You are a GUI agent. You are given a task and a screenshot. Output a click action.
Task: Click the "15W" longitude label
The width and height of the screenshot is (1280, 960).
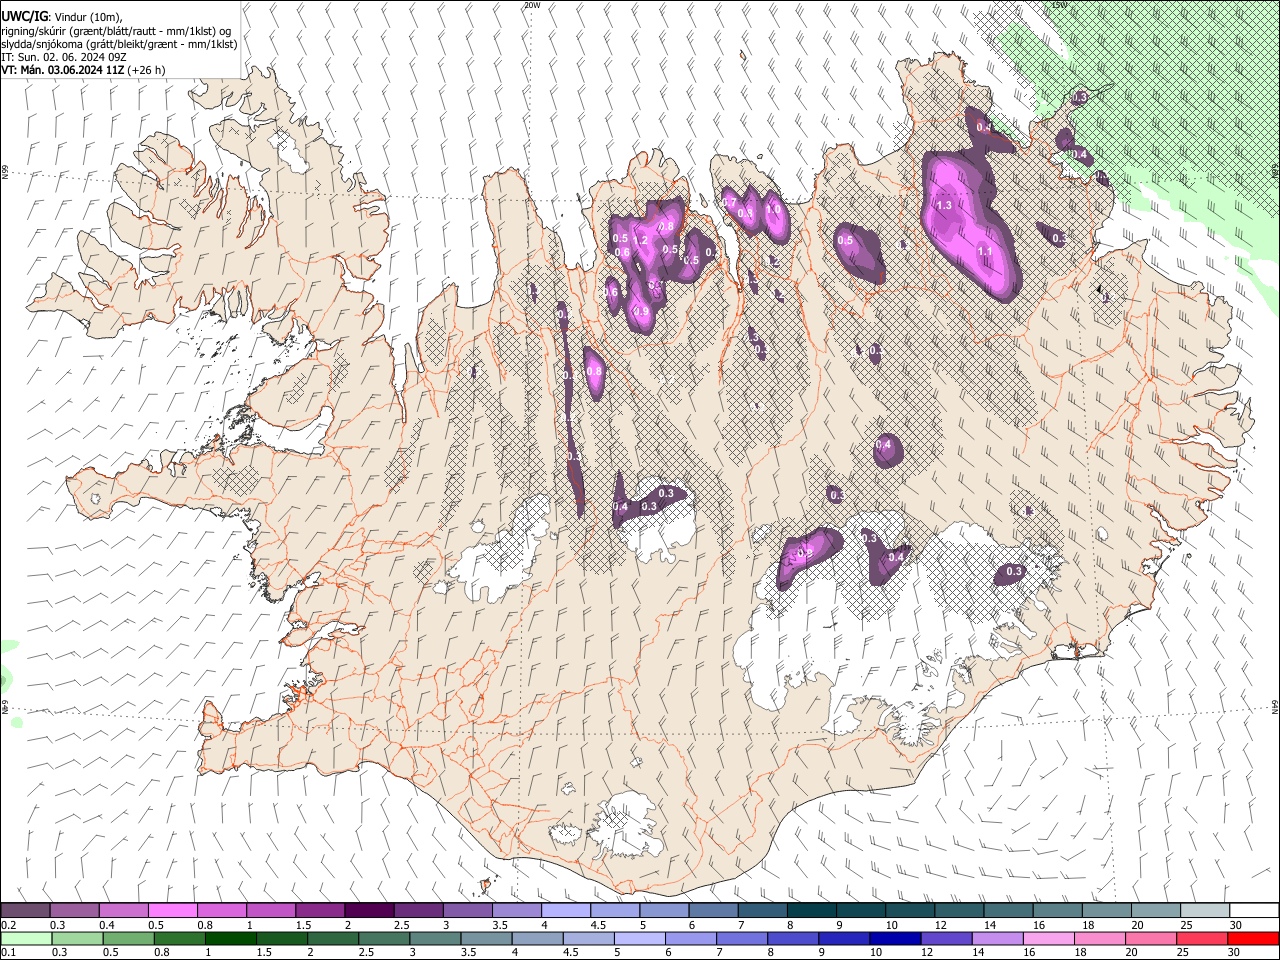[x=1060, y=5]
